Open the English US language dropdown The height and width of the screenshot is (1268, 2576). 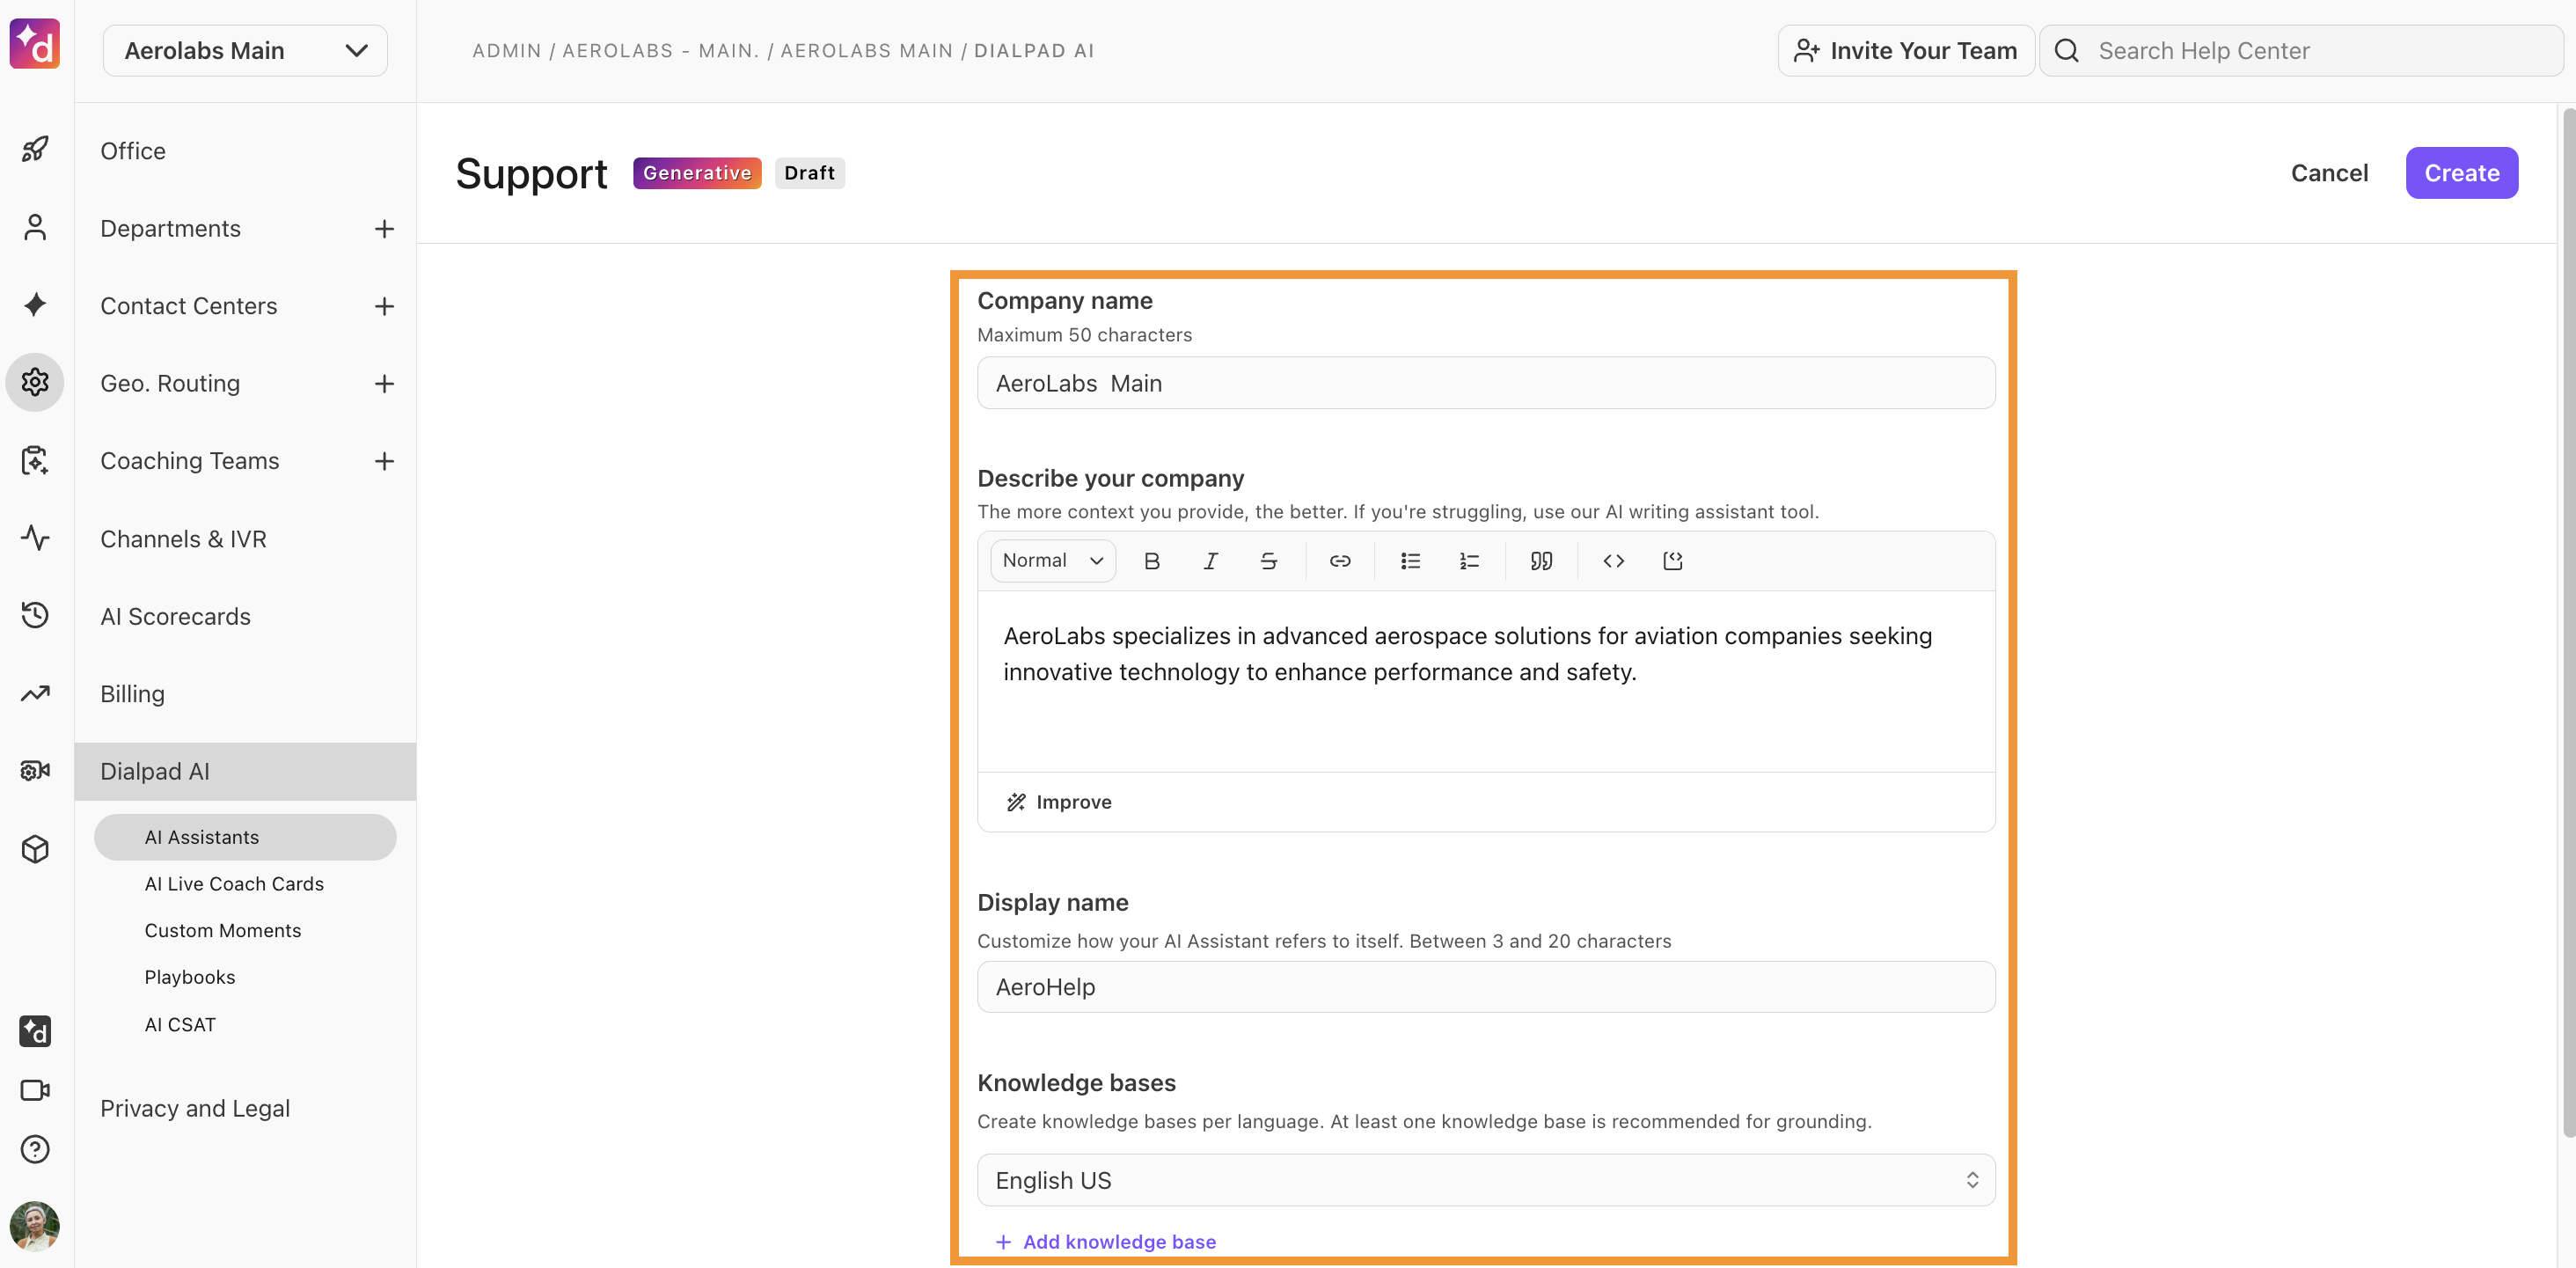pos(1486,1180)
